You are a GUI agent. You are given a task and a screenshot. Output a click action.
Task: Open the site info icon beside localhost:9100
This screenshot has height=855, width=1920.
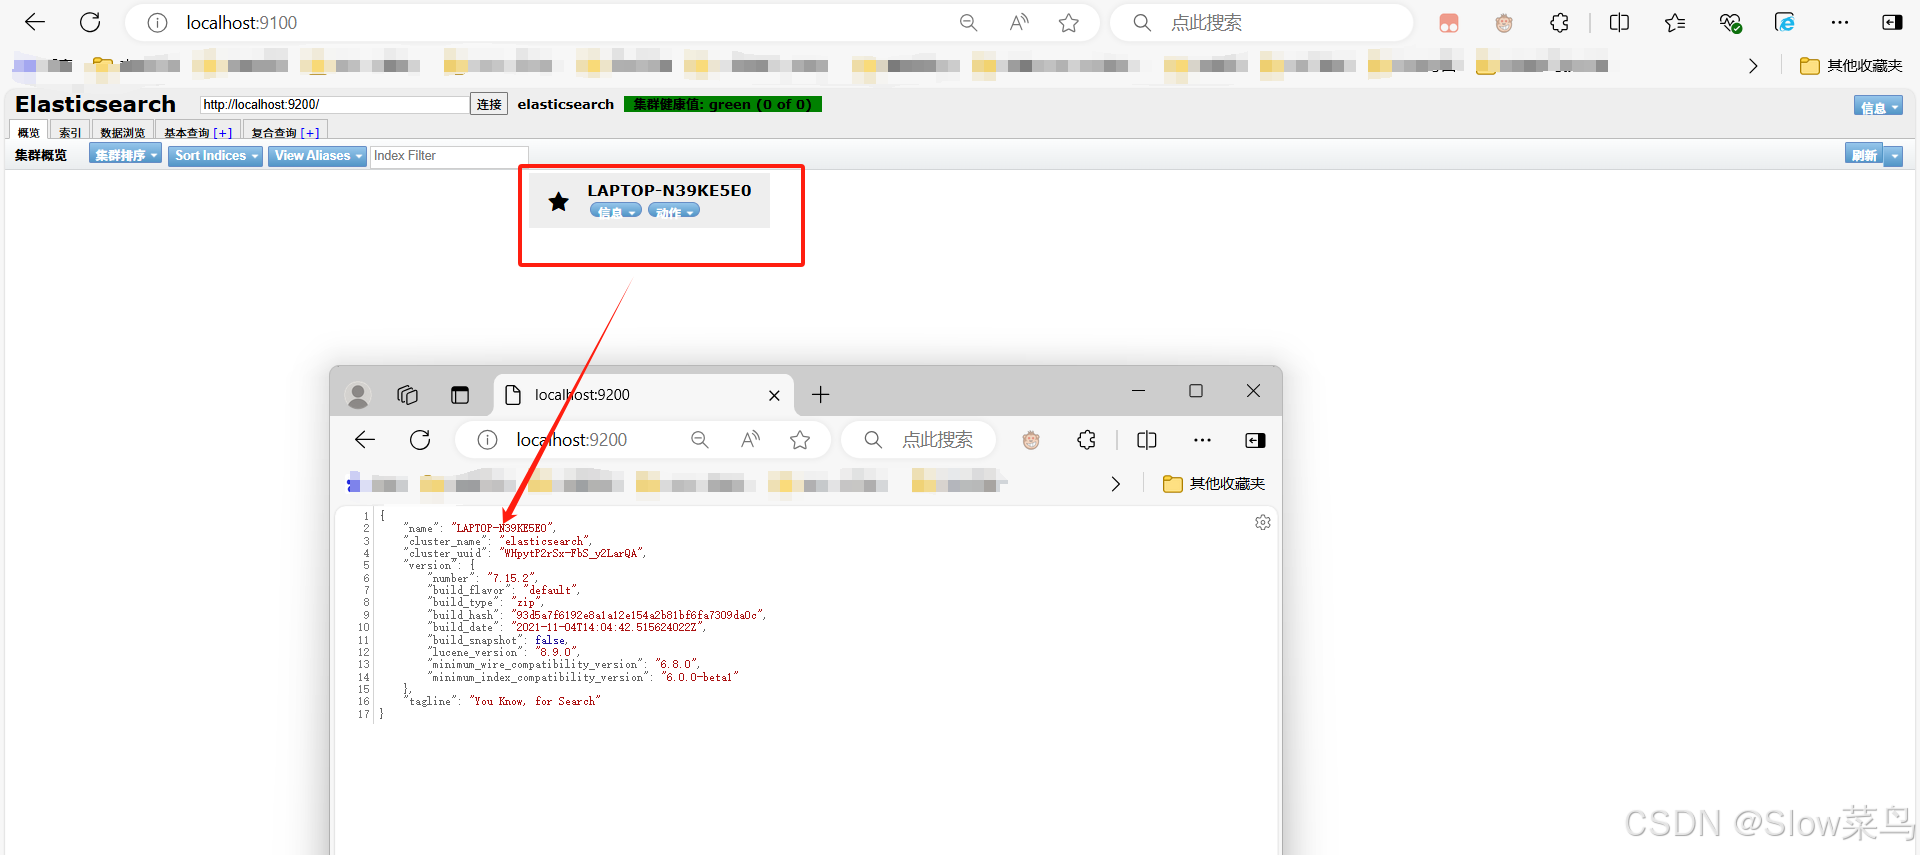157,23
